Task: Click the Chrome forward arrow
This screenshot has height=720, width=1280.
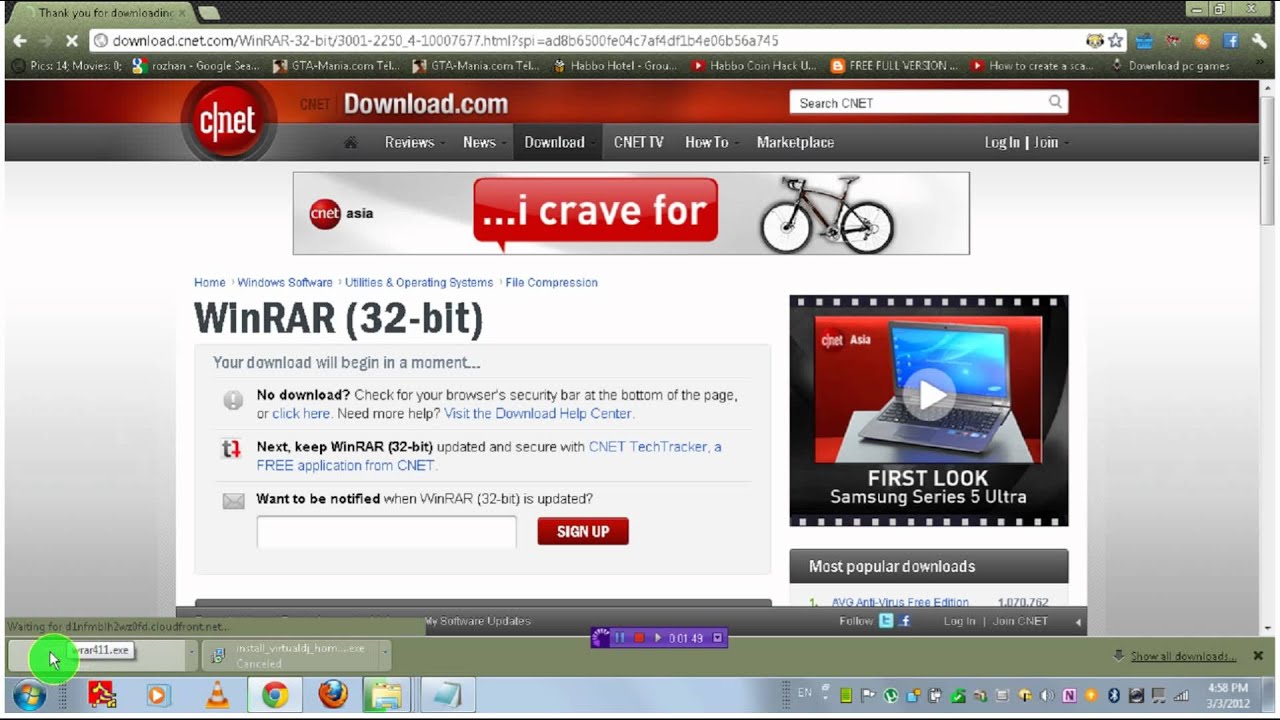Action: point(46,41)
